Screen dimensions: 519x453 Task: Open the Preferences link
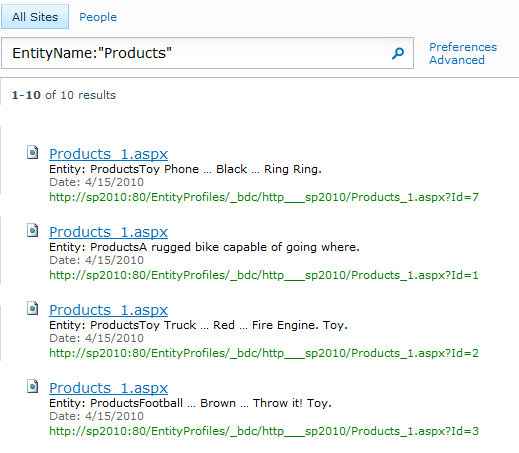(x=463, y=47)
